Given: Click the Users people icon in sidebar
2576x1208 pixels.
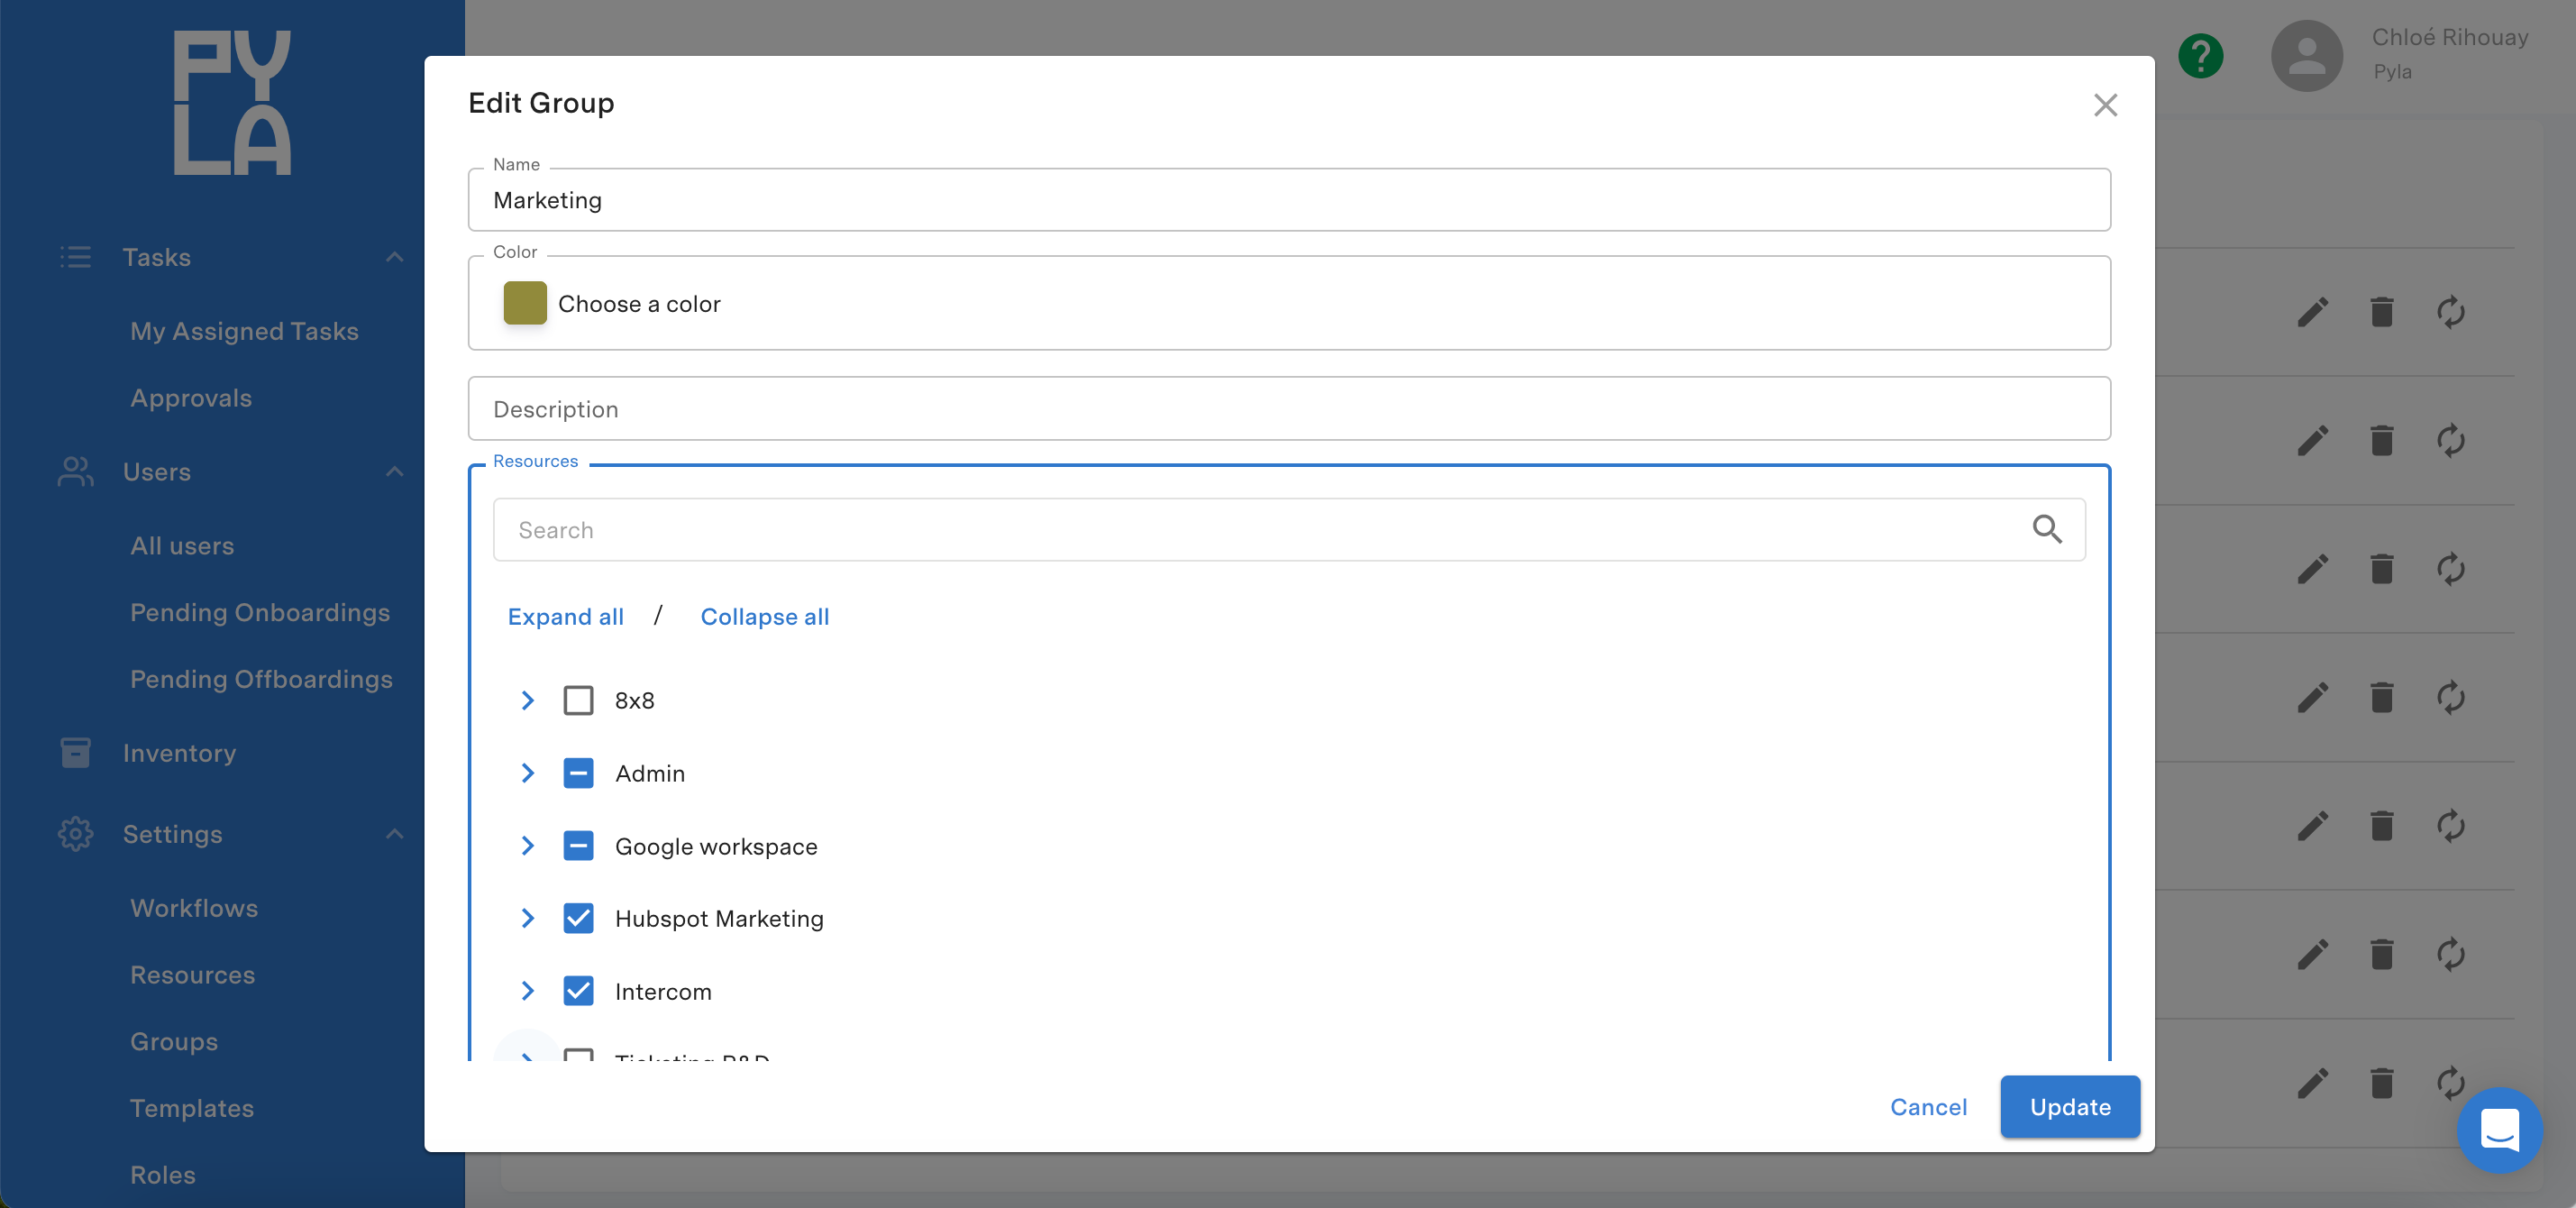Looking at the screenshot, I should (x=75, y=472).
